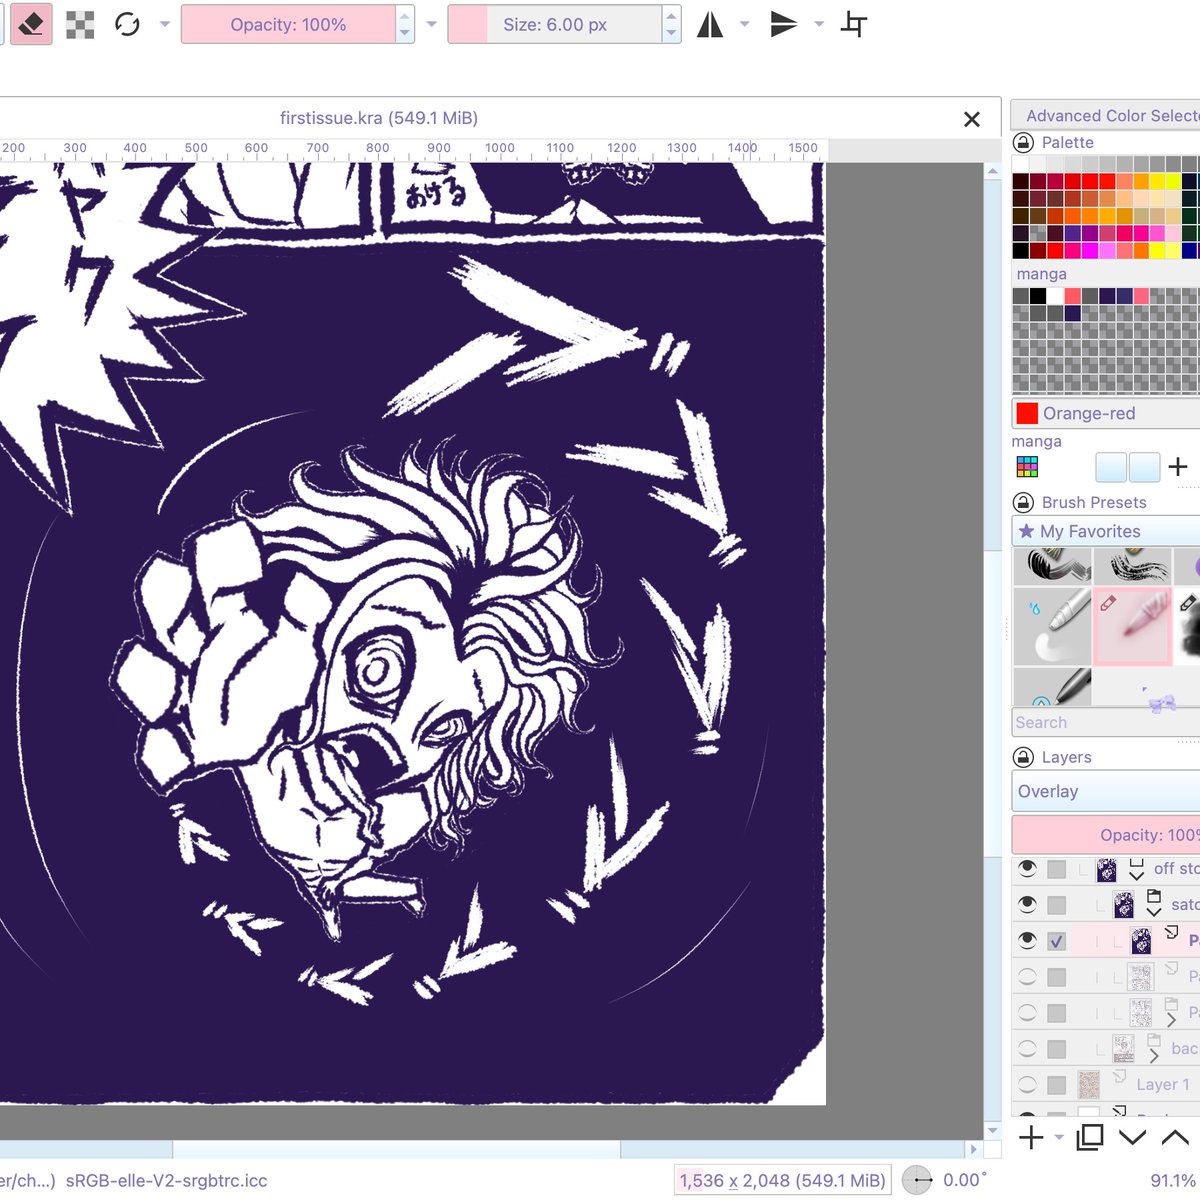Add a new layer with the plus icon
1200x1200 pixels.
coord(1031,1137)
